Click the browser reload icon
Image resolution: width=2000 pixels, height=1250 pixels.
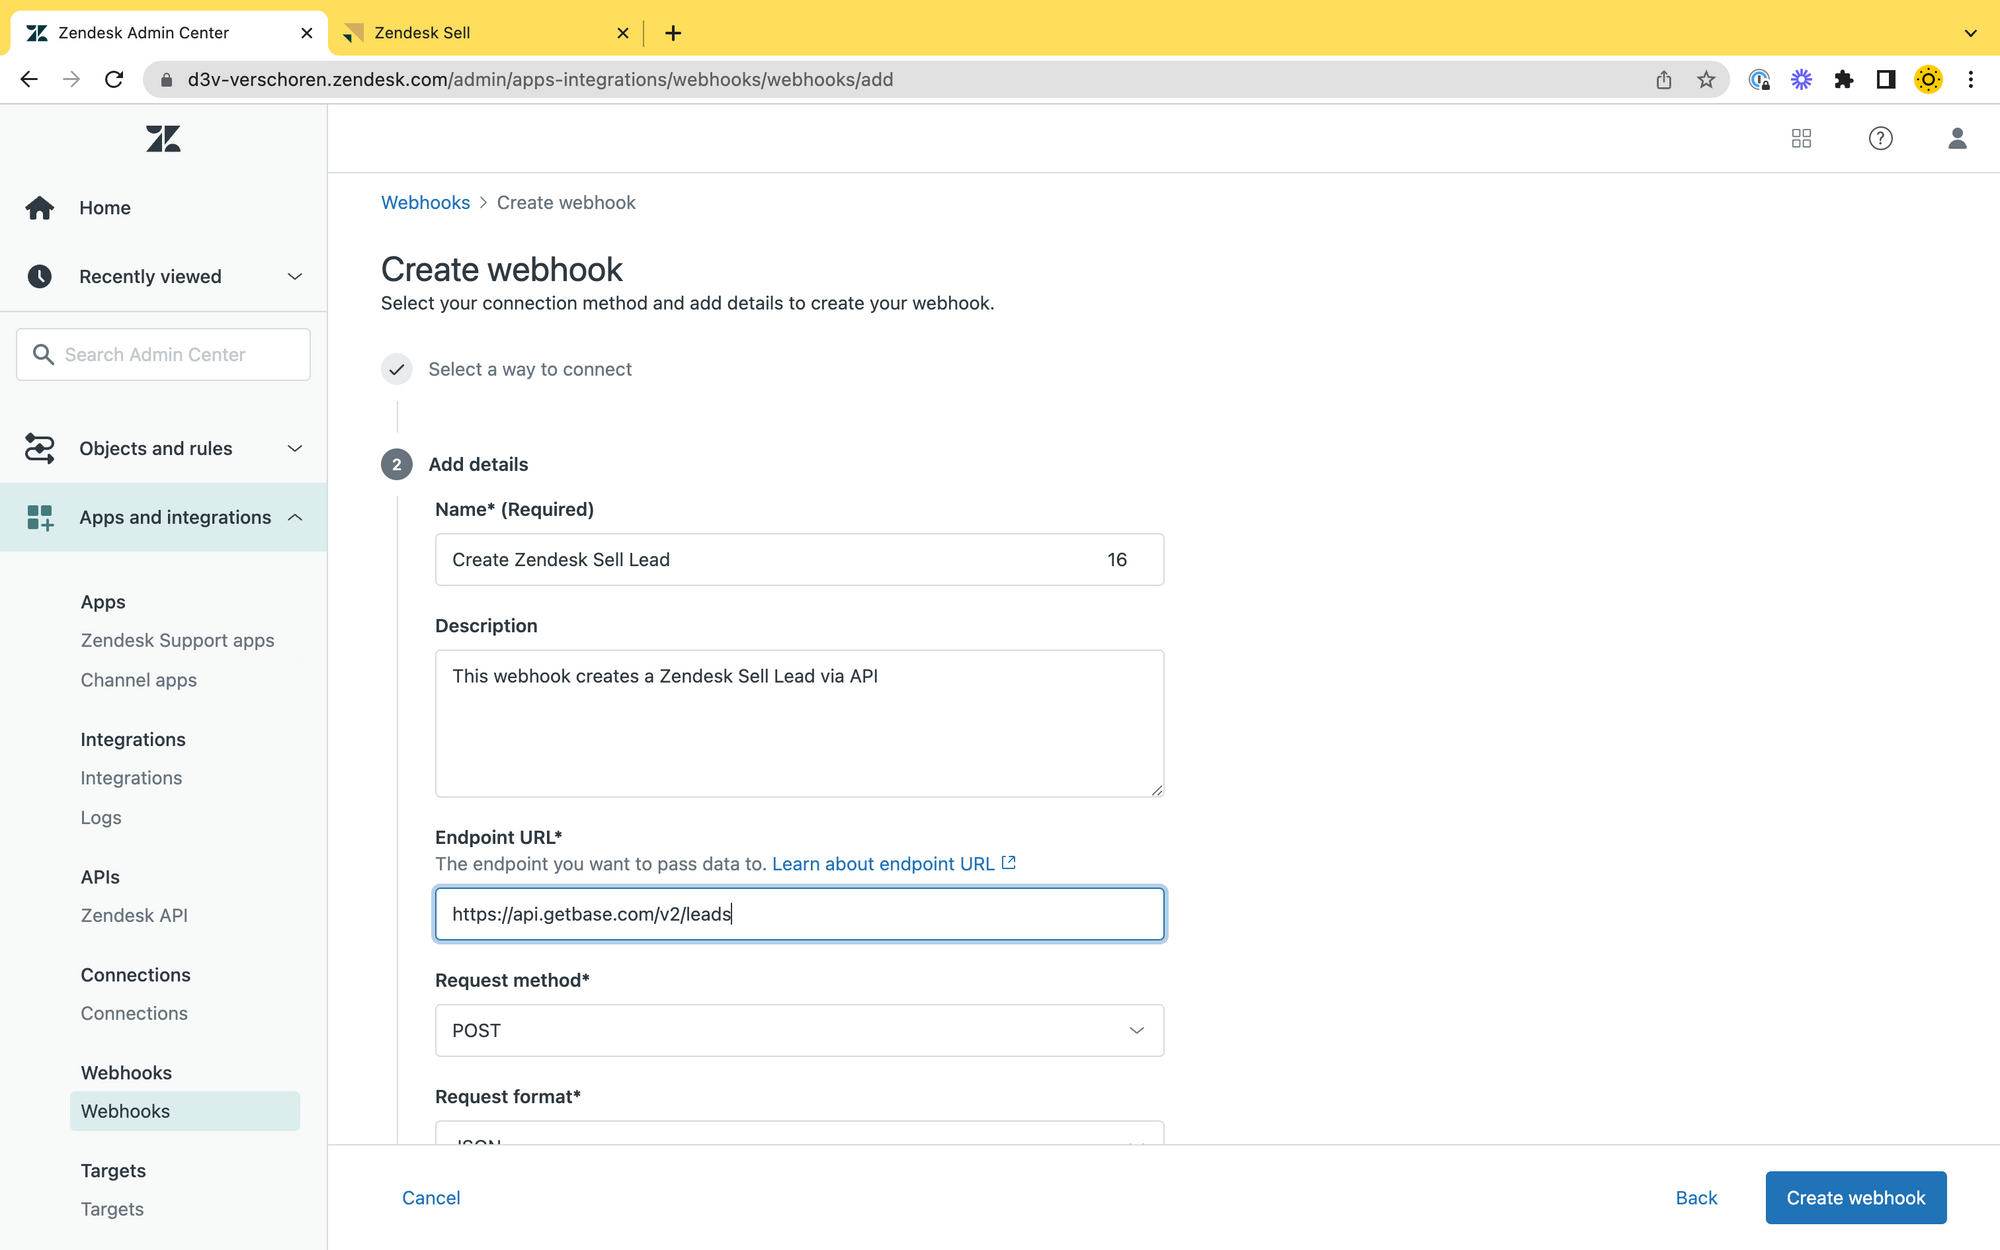pos(114,80)
